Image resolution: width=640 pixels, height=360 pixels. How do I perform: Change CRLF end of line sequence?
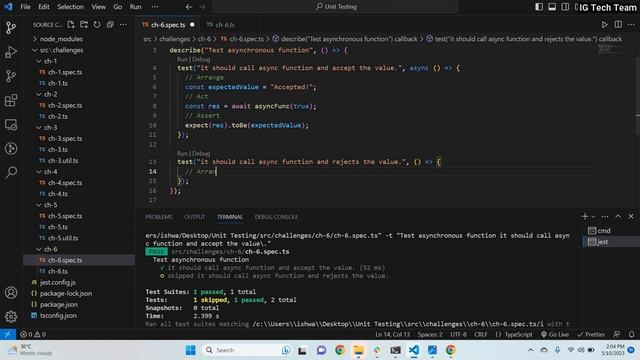(481, 334)
